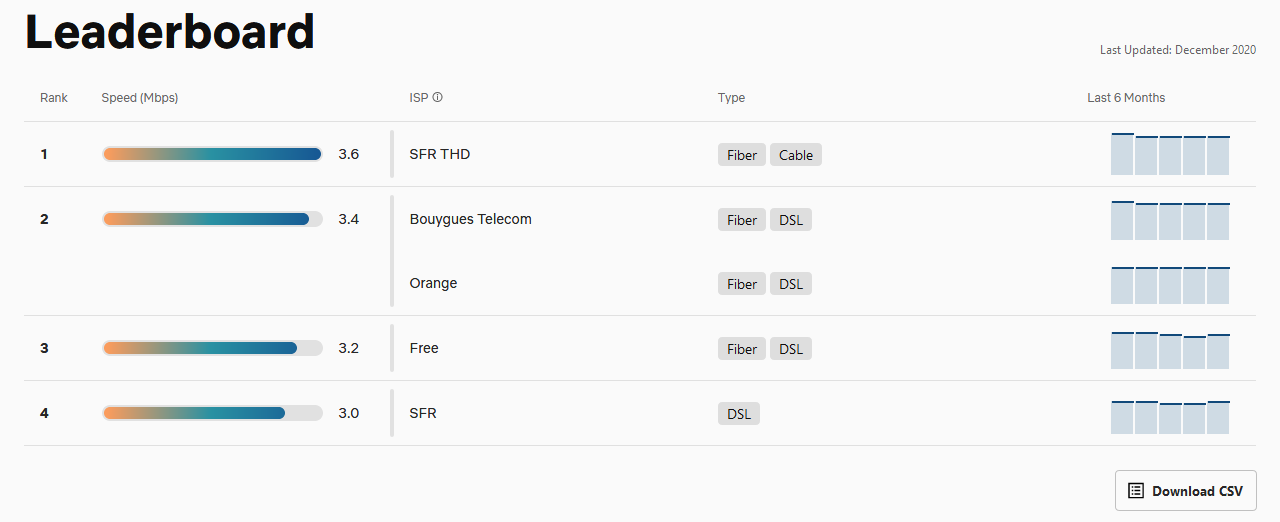Viewport: 1280px width, 522px height.
Task: Open the Bouygues Telecom entry
Action: coord(470,219)
